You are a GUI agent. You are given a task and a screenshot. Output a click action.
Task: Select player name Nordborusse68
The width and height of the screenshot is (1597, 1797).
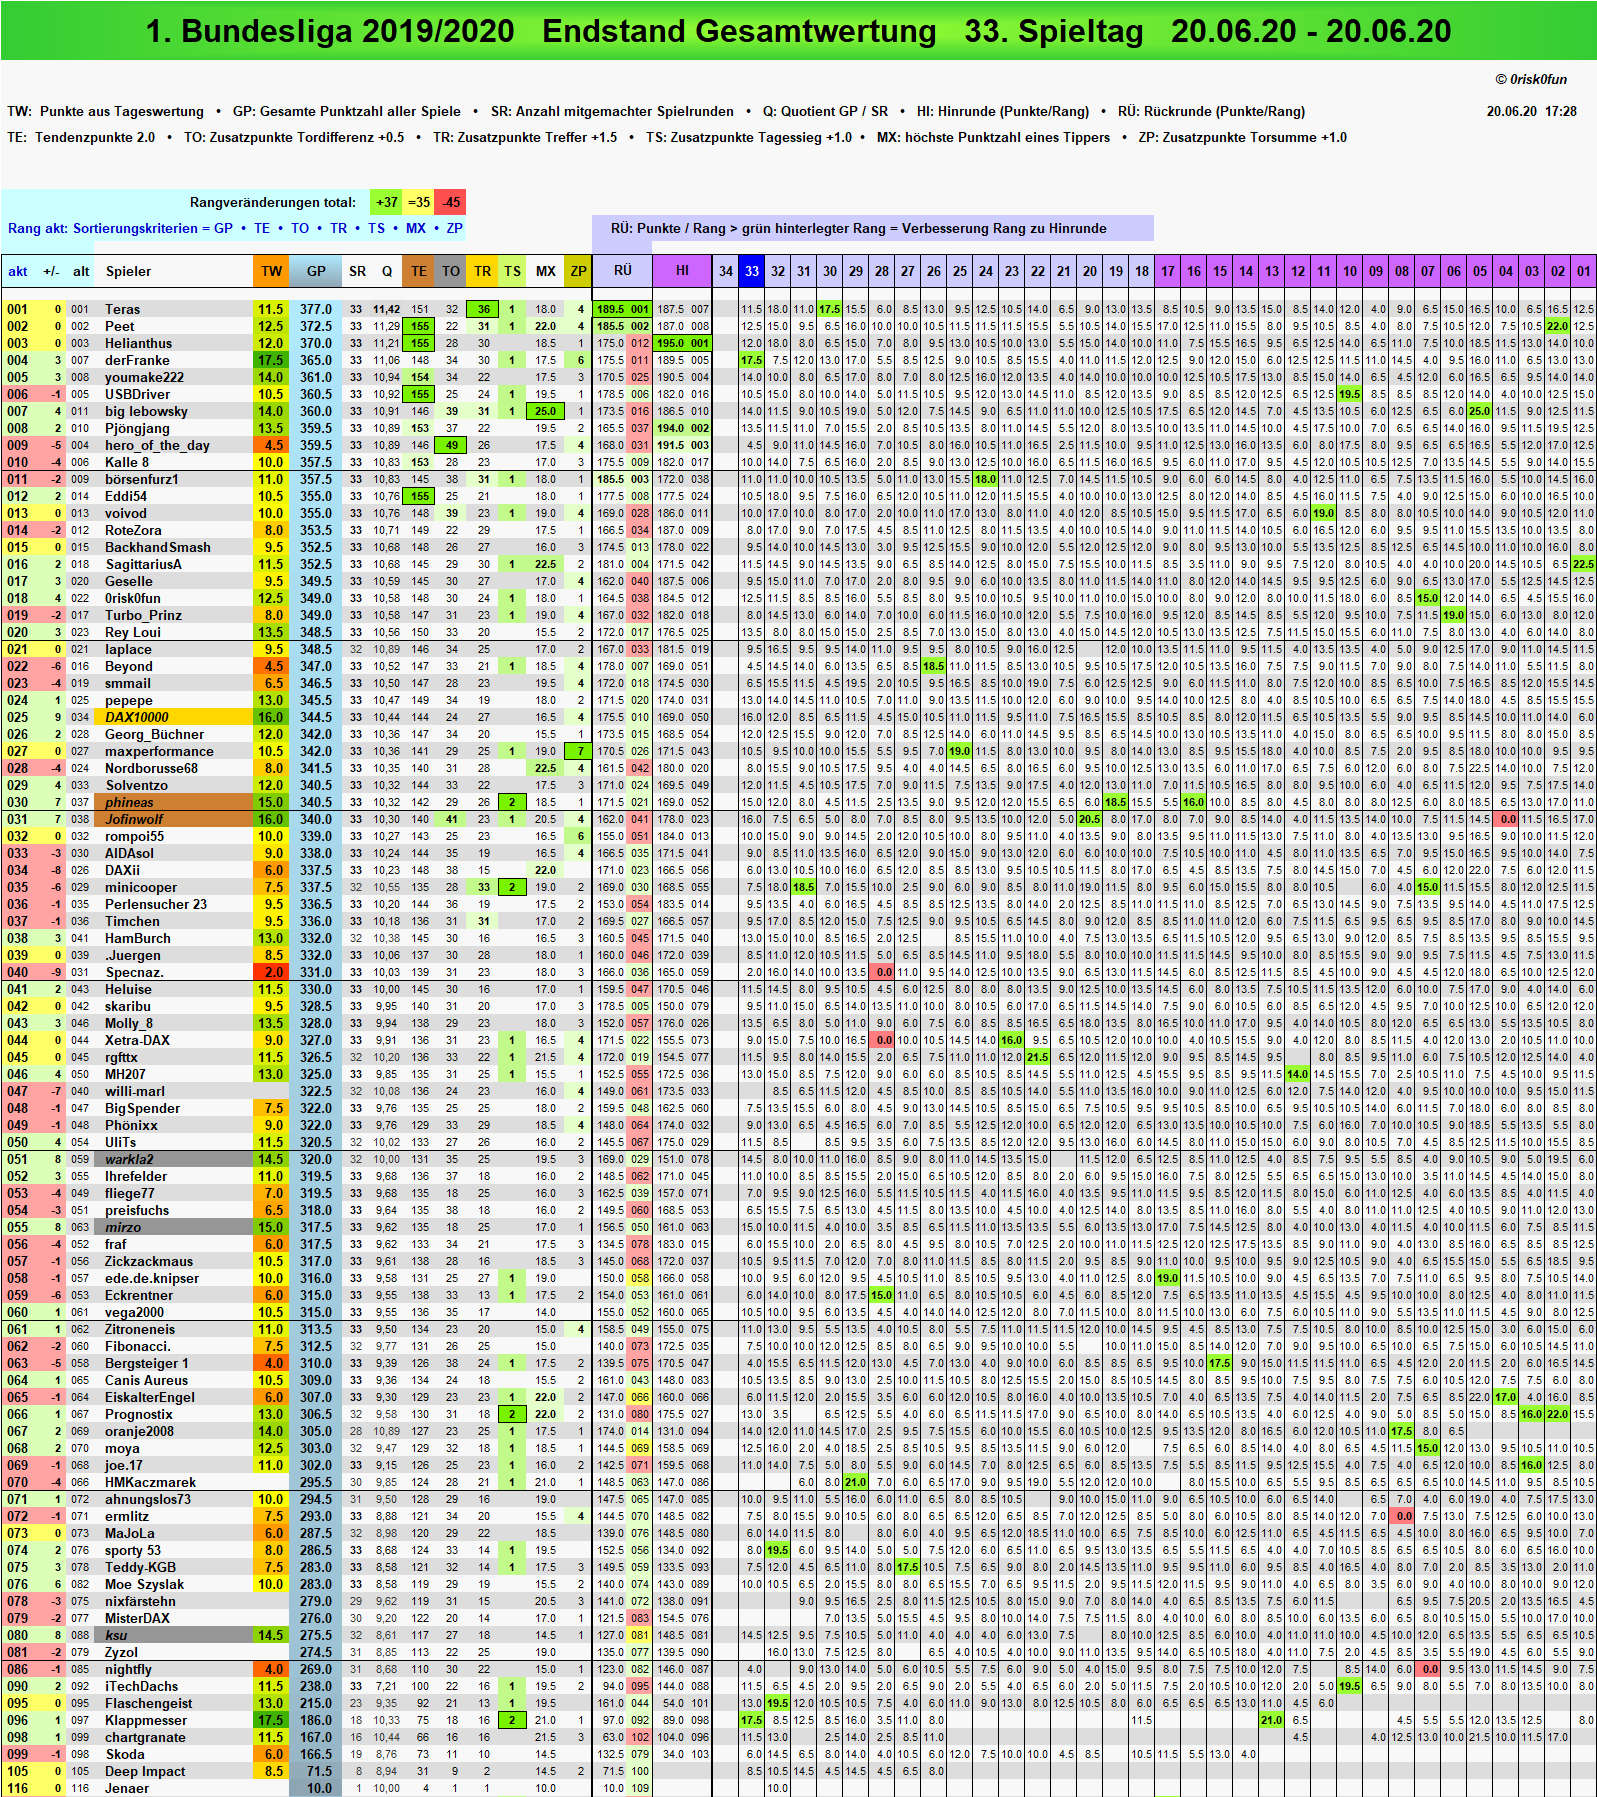coord(151,769)
